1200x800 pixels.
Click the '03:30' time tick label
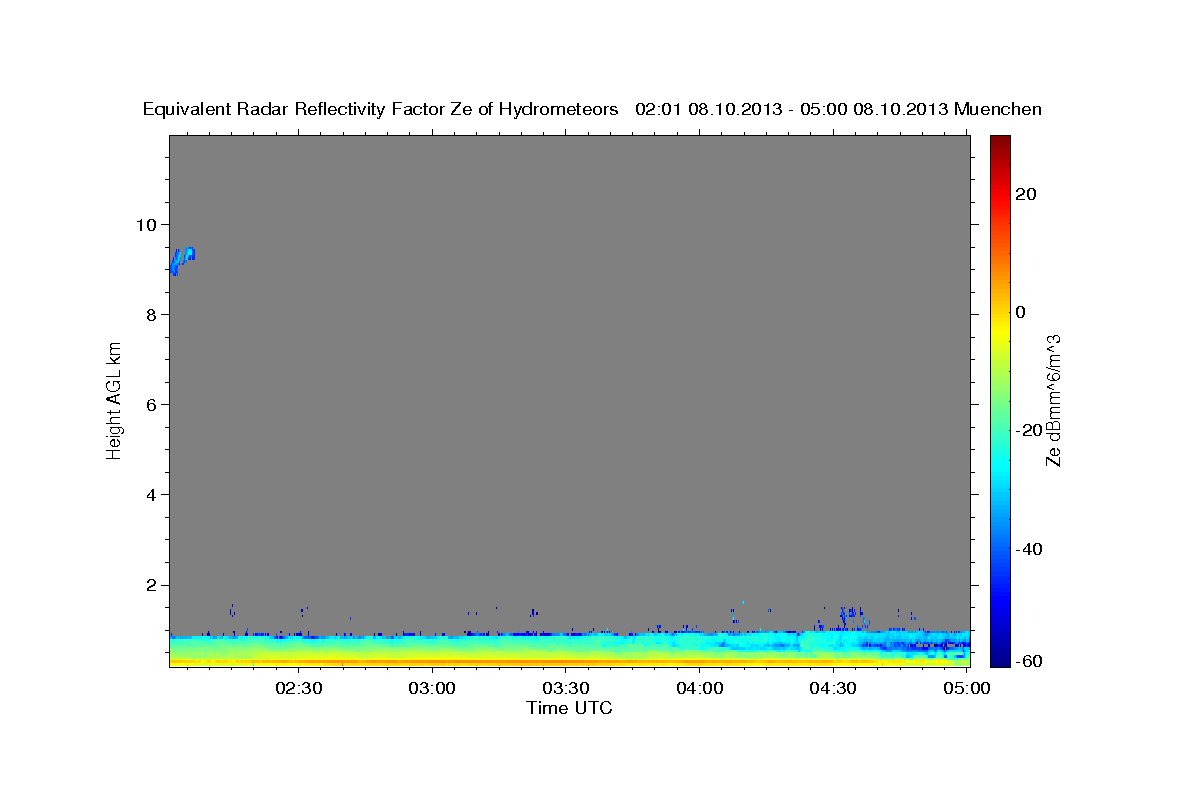click(565, 689)
